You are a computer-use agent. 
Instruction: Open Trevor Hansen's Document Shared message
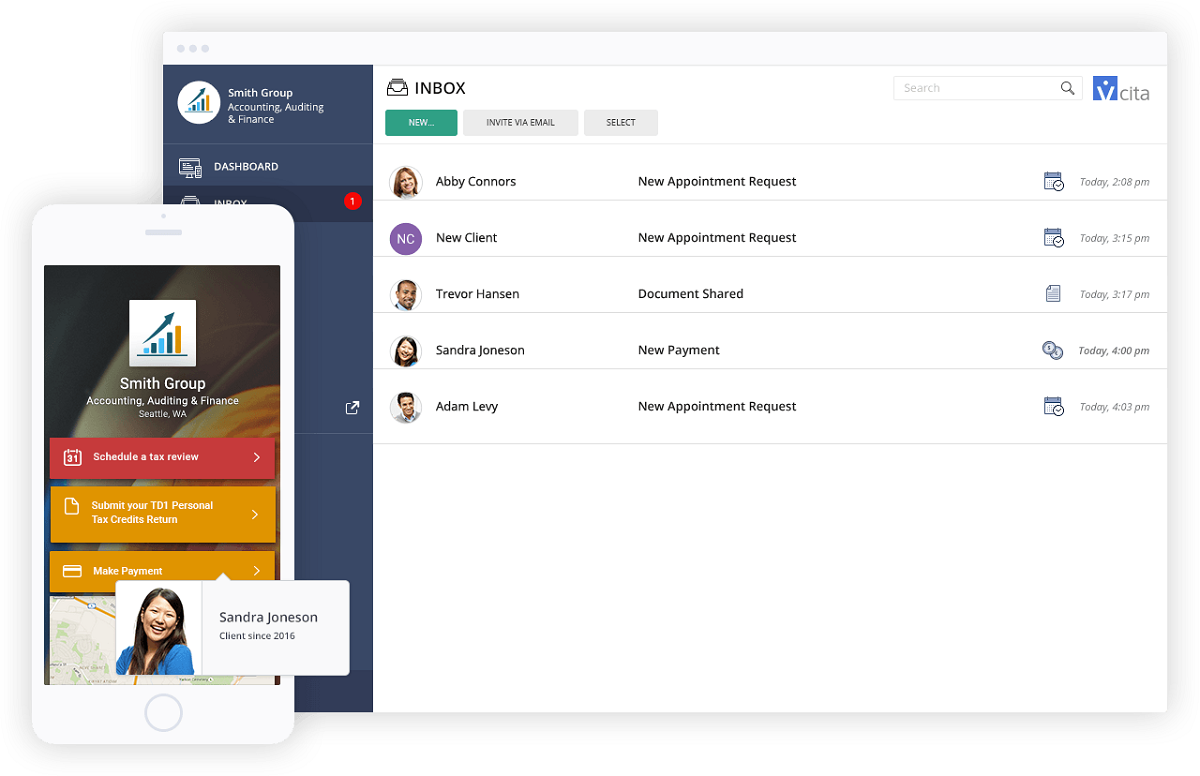click(690, 294)
